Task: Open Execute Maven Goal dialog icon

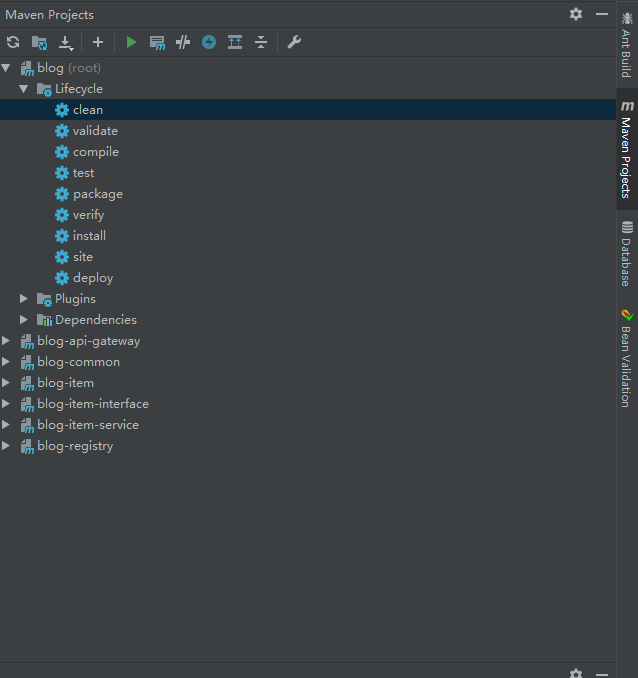Action: tap(157, 42)
